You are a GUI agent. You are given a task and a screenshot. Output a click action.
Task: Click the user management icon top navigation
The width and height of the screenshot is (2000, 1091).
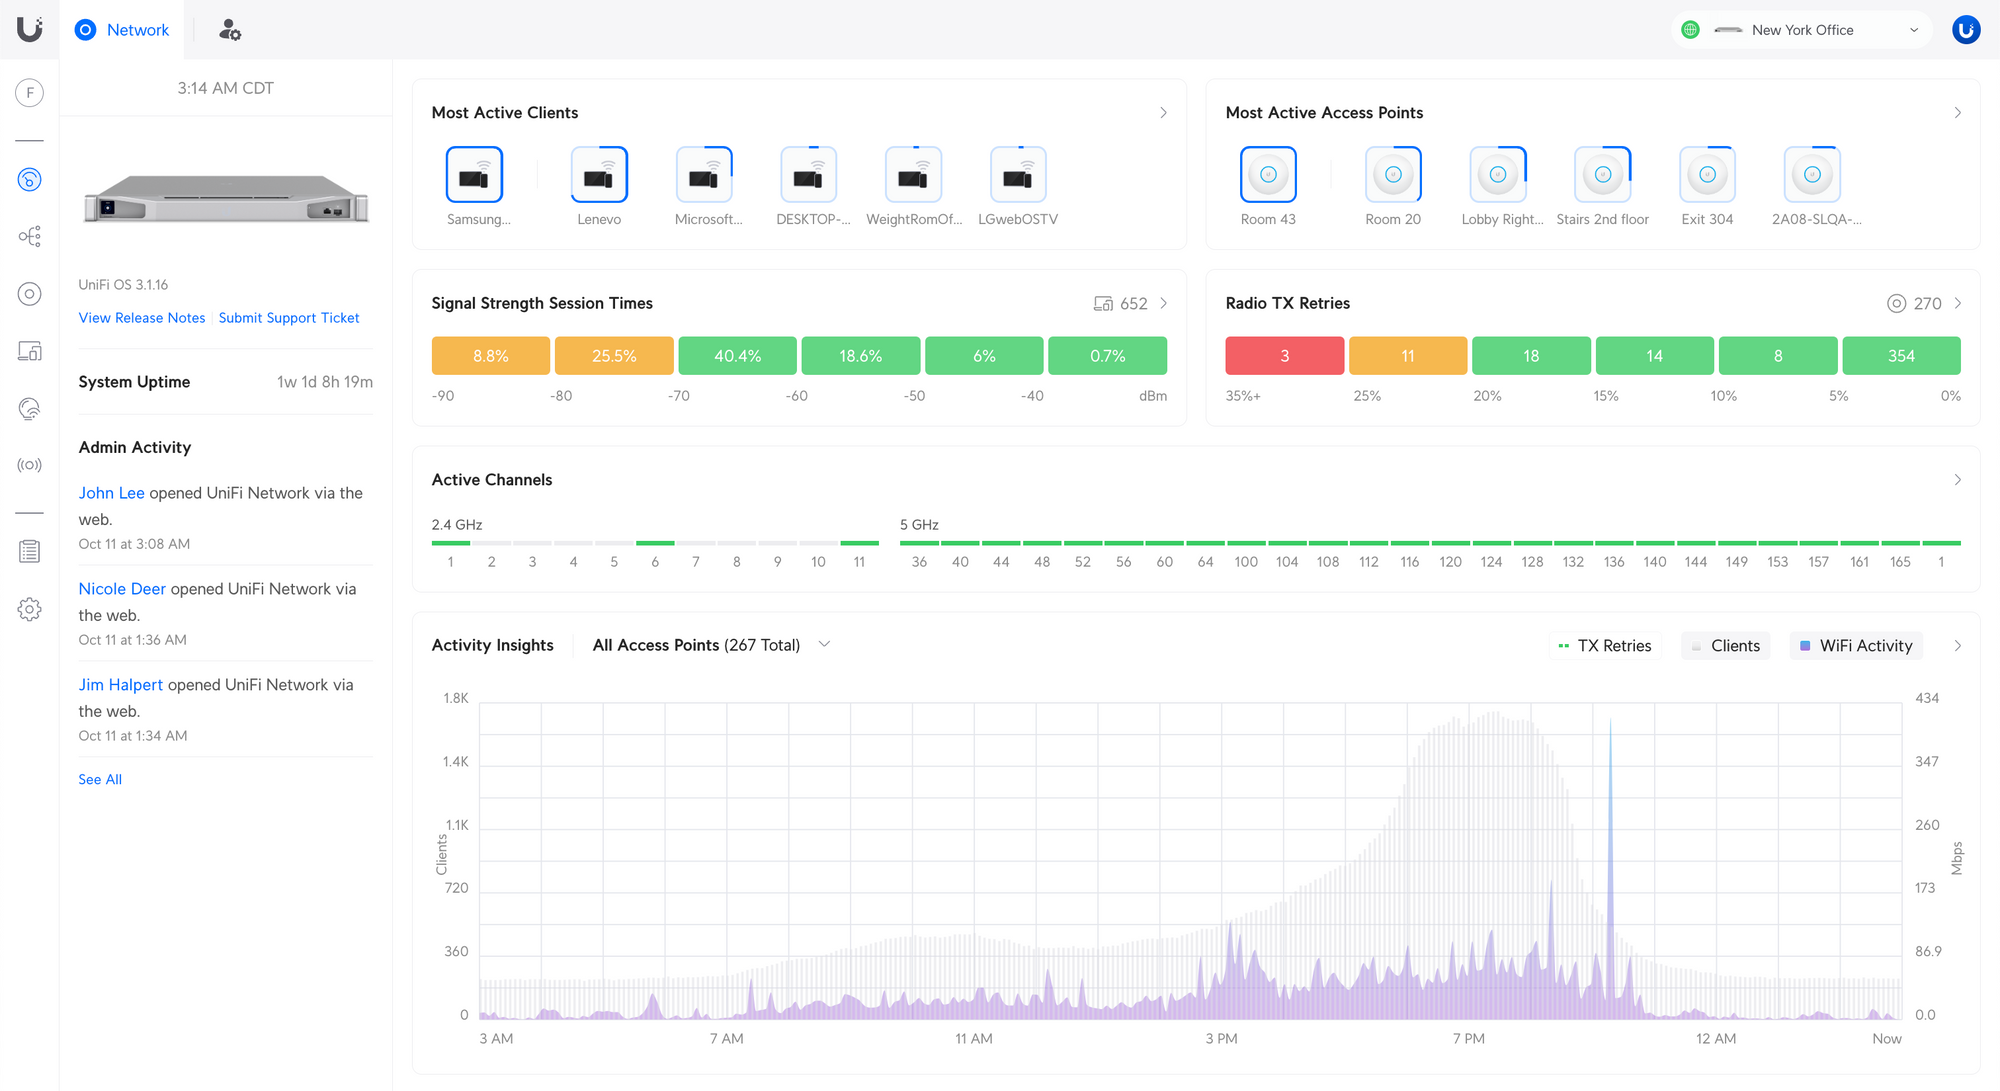[x=230, y=30]
